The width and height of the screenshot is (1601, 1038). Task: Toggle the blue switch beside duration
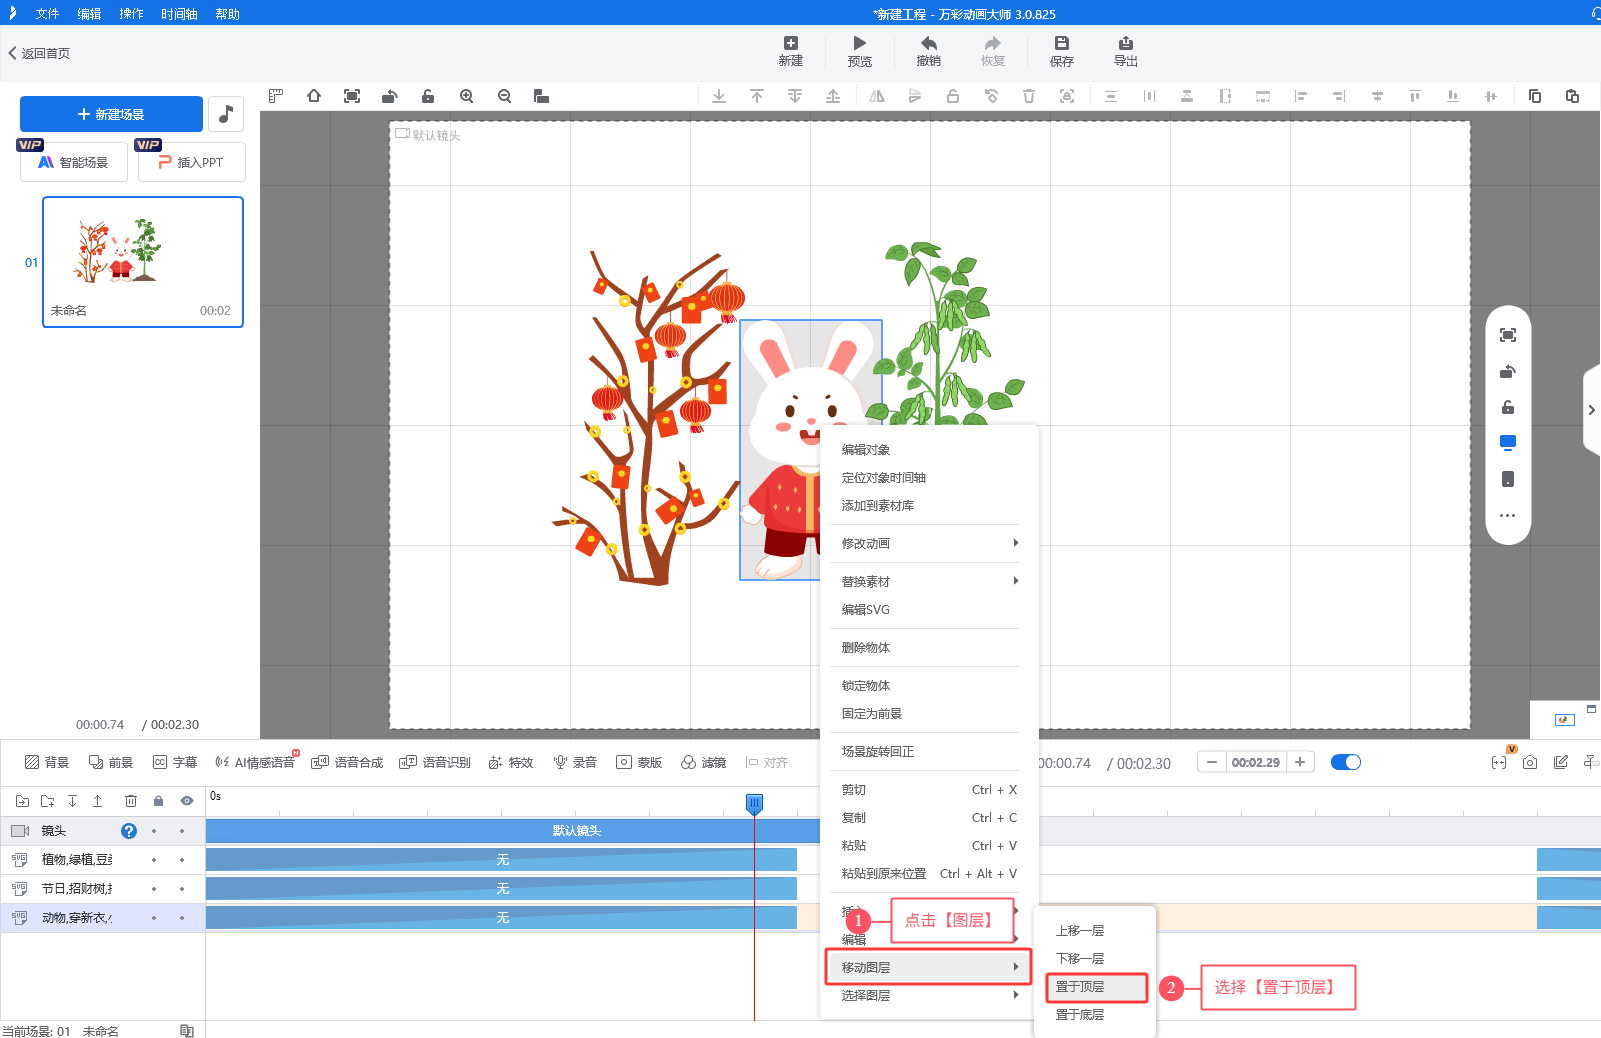(1345, 762)
